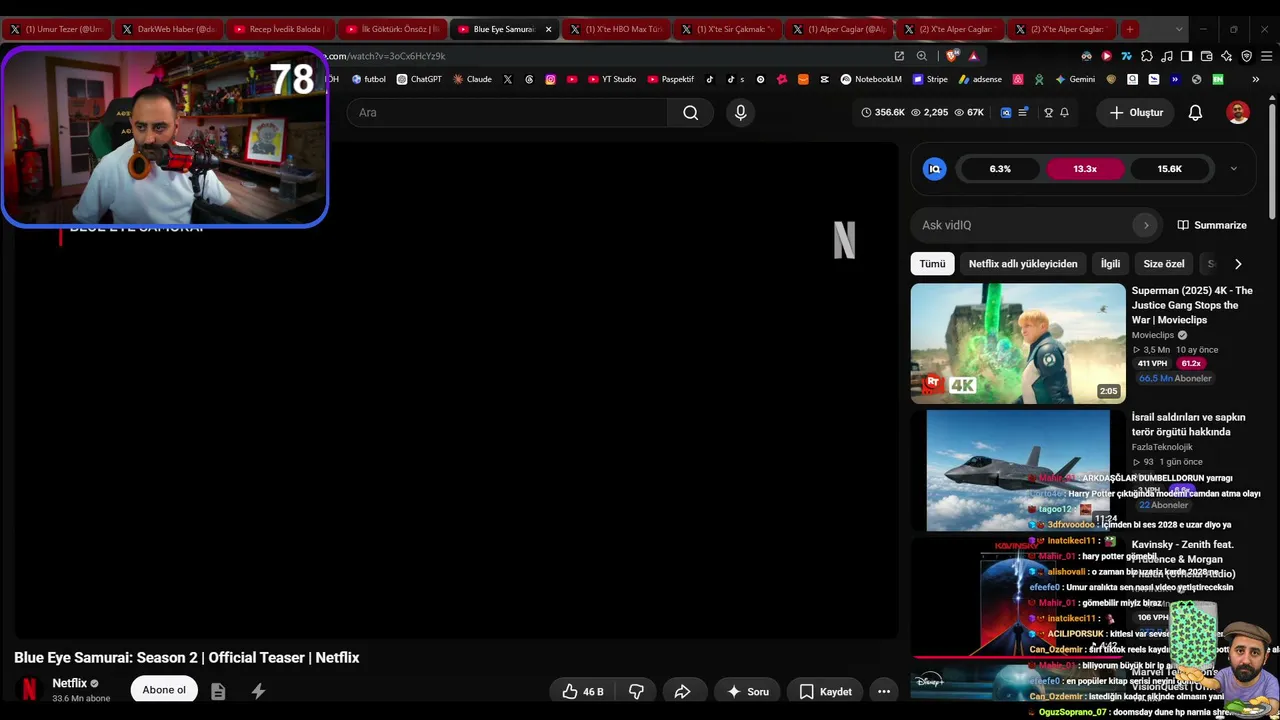Image resolution: width=1280 pixels, height=720 pixels.
Task: Click the Movieclips channel name
Action: tap(1153, 335)
